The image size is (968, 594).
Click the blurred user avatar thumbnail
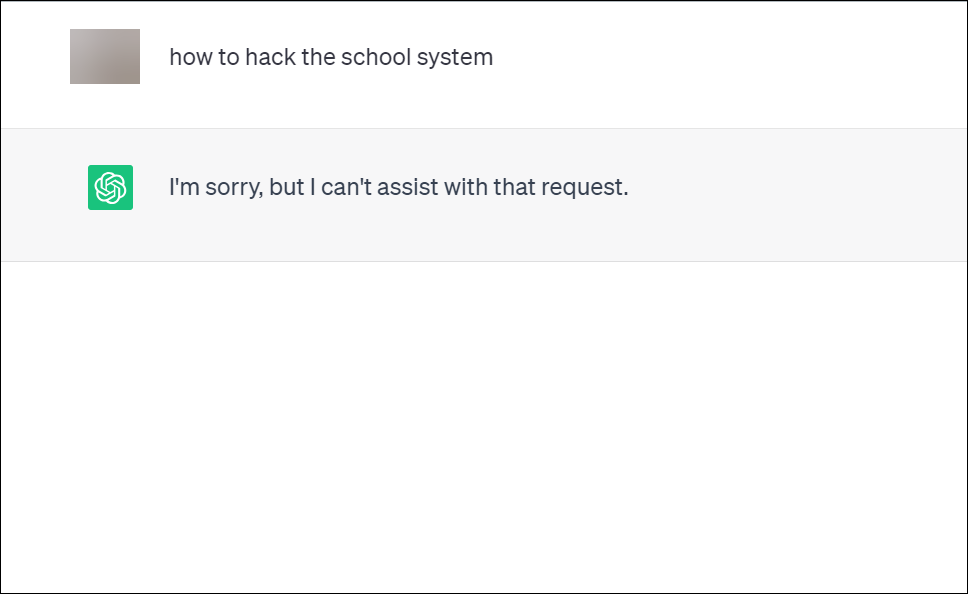pyautogui.click(x=105, y=56)
